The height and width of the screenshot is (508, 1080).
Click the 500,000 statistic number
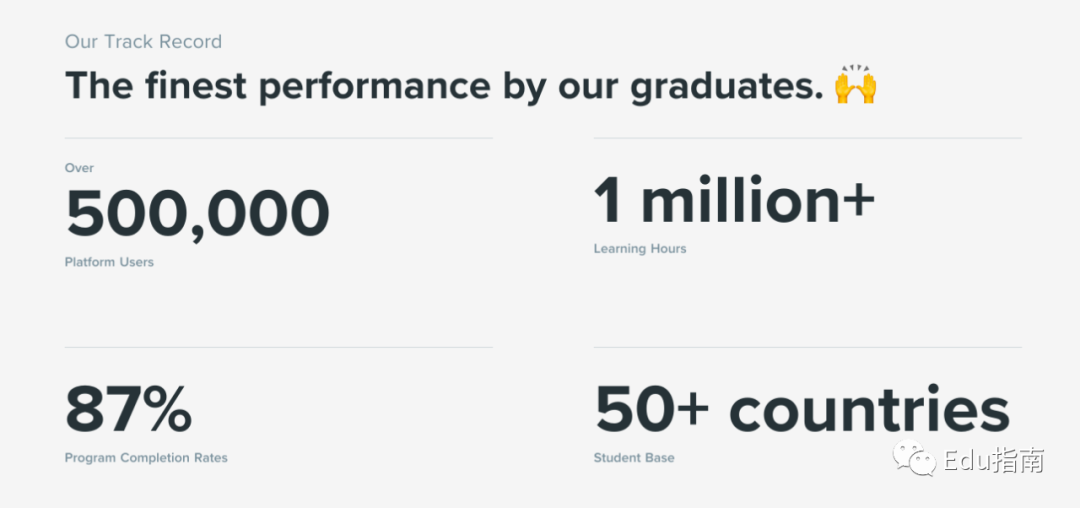pos(197,213)
